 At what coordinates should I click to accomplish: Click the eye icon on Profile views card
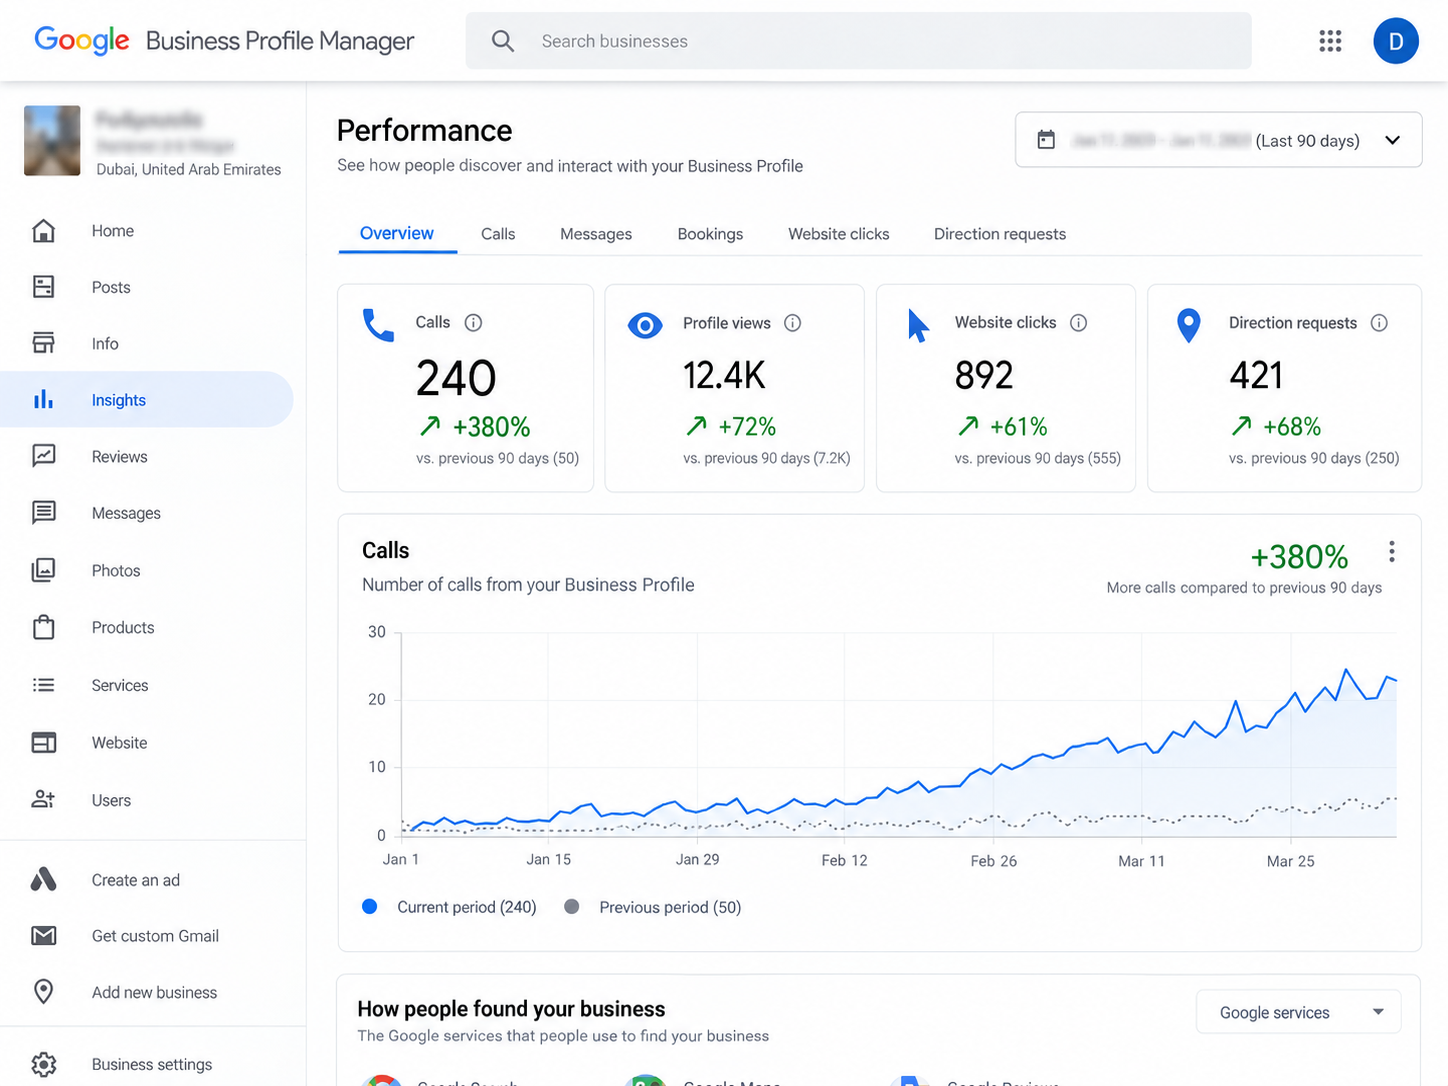(645, 325)
